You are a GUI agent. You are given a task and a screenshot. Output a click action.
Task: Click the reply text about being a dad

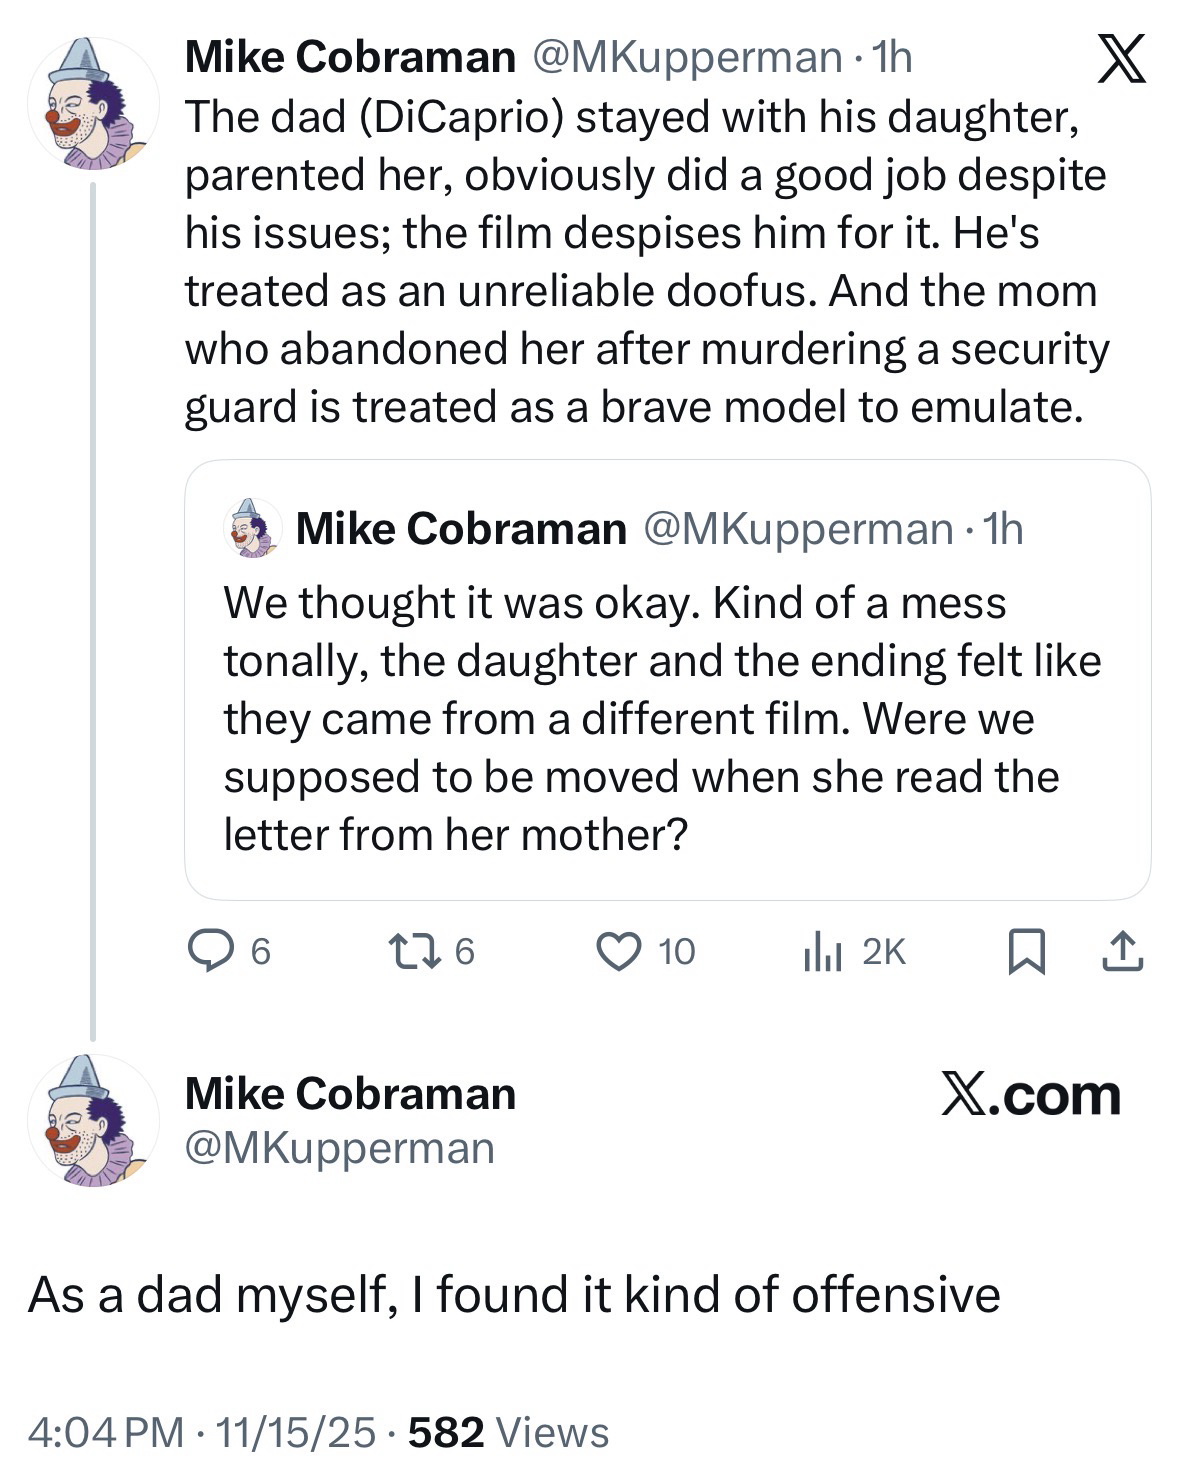(x=514, y=1295)
